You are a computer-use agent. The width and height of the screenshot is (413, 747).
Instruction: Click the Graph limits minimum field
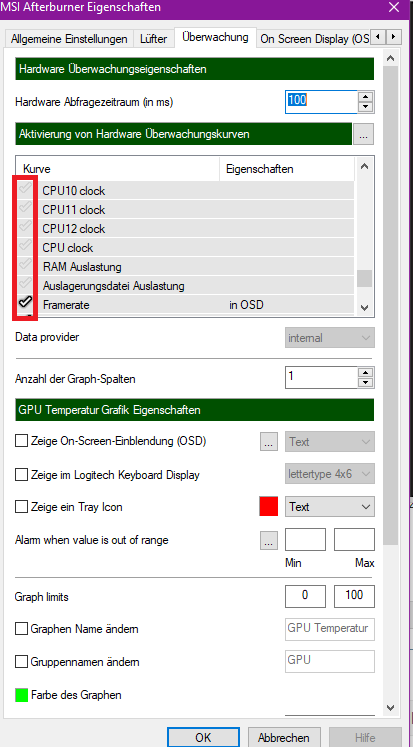305,596
